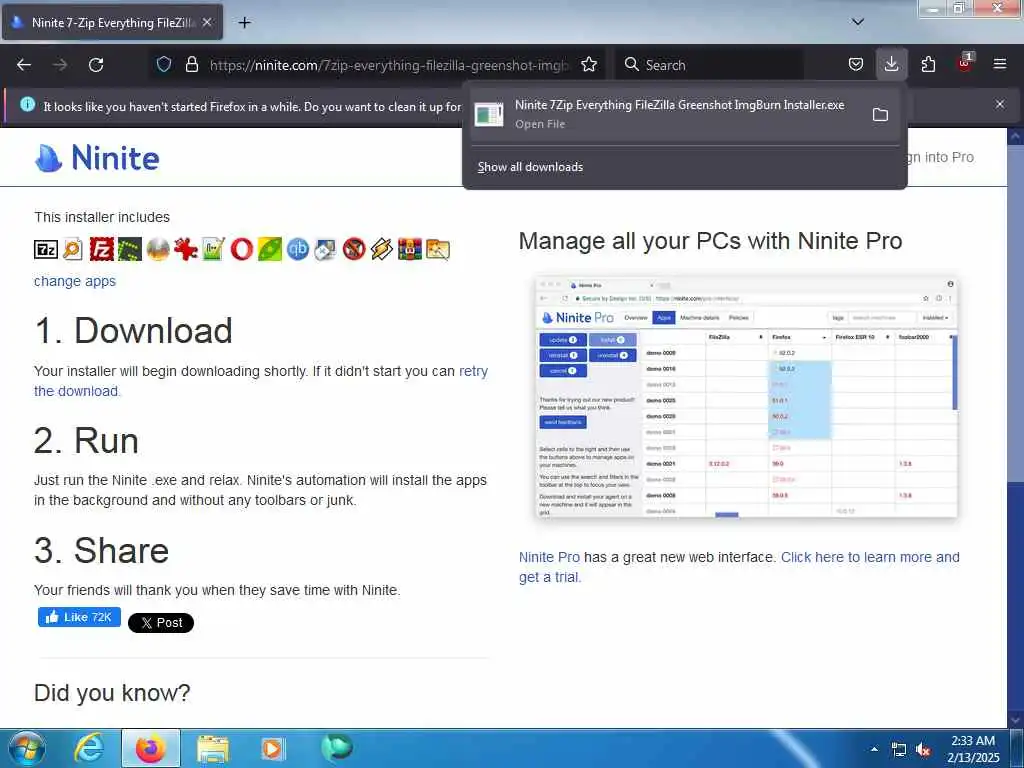This screenshot has width=1024, height=768.
Task: Click the uBlock Origin extension icon
Action: coord(965,63)
